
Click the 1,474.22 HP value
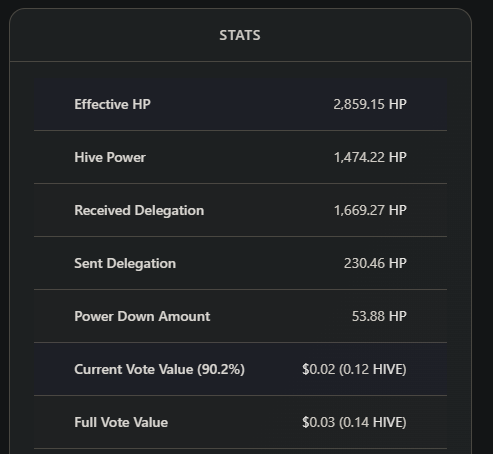click(370, 157)
